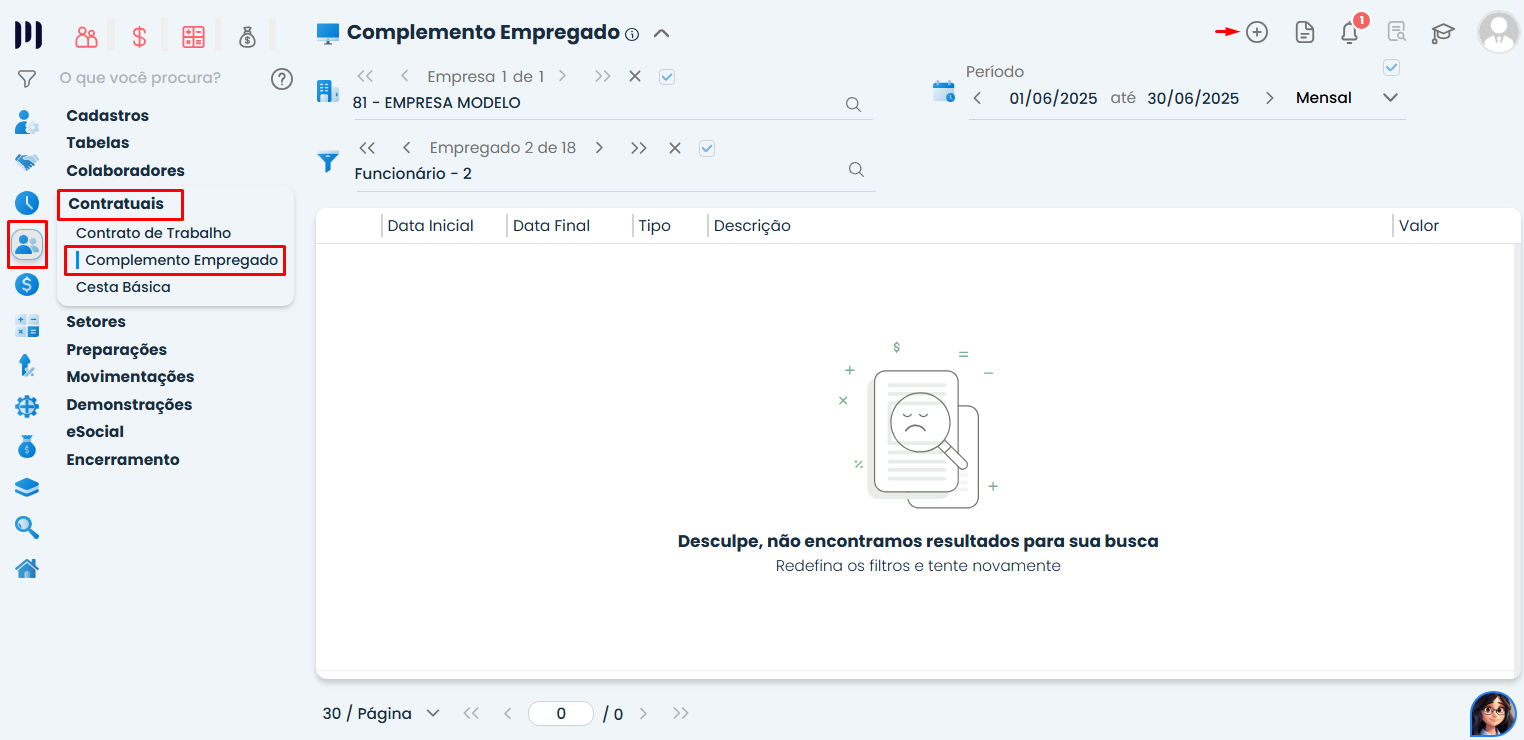The width and height of the screenshot is (1524, 740).
Task: Click the graduation cap training icon
Action: click(1442, 33)
